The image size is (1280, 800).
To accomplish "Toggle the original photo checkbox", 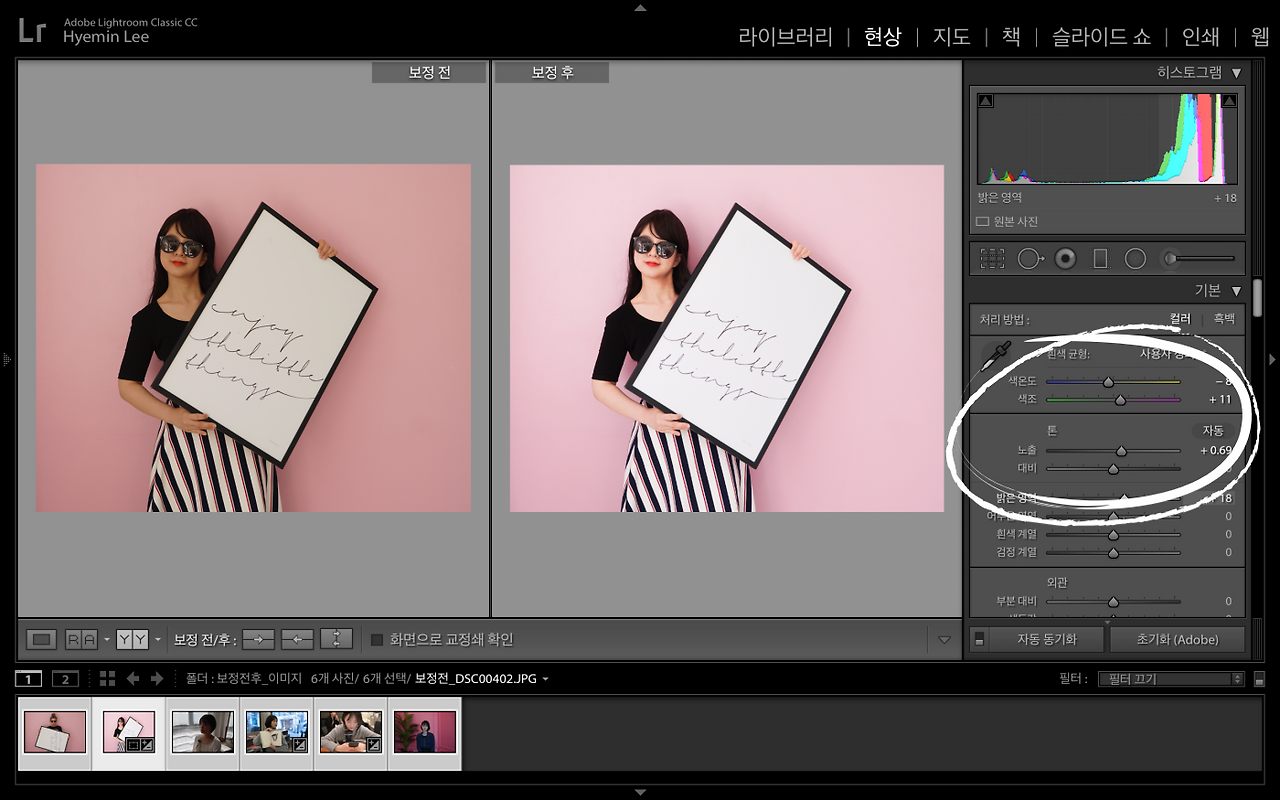I will tap(982, 221).
